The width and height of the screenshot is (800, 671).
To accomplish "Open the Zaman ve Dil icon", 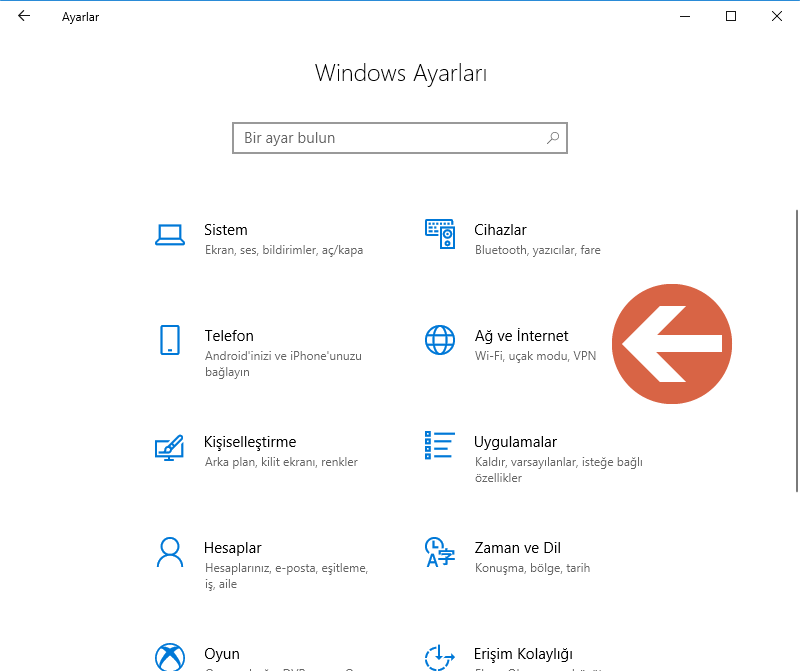I will [x=440, y=552].
